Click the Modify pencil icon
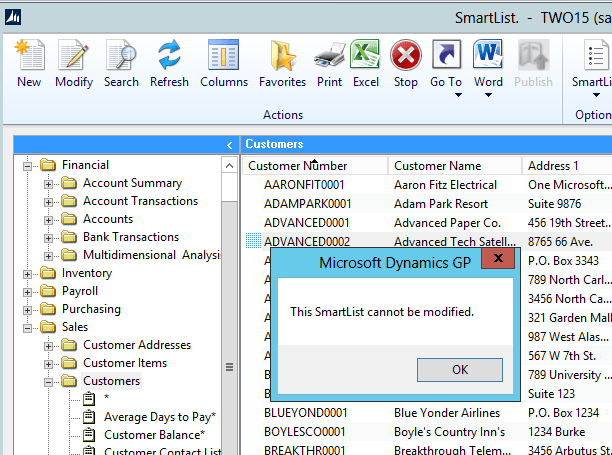The height and width of the screenshot is (455, 612). coord(73,55)
